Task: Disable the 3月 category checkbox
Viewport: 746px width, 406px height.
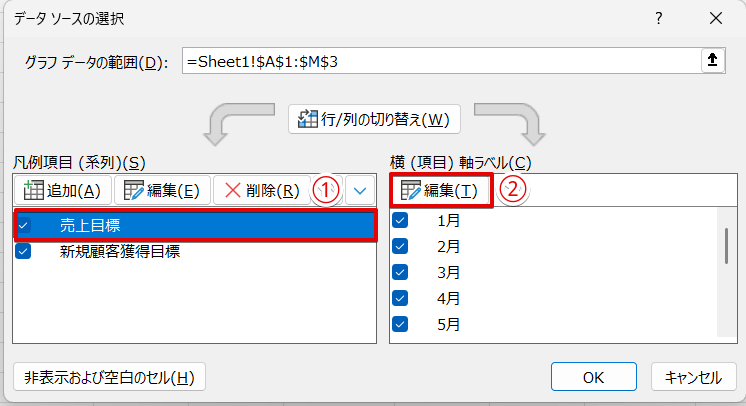Action: coord(400,272)
